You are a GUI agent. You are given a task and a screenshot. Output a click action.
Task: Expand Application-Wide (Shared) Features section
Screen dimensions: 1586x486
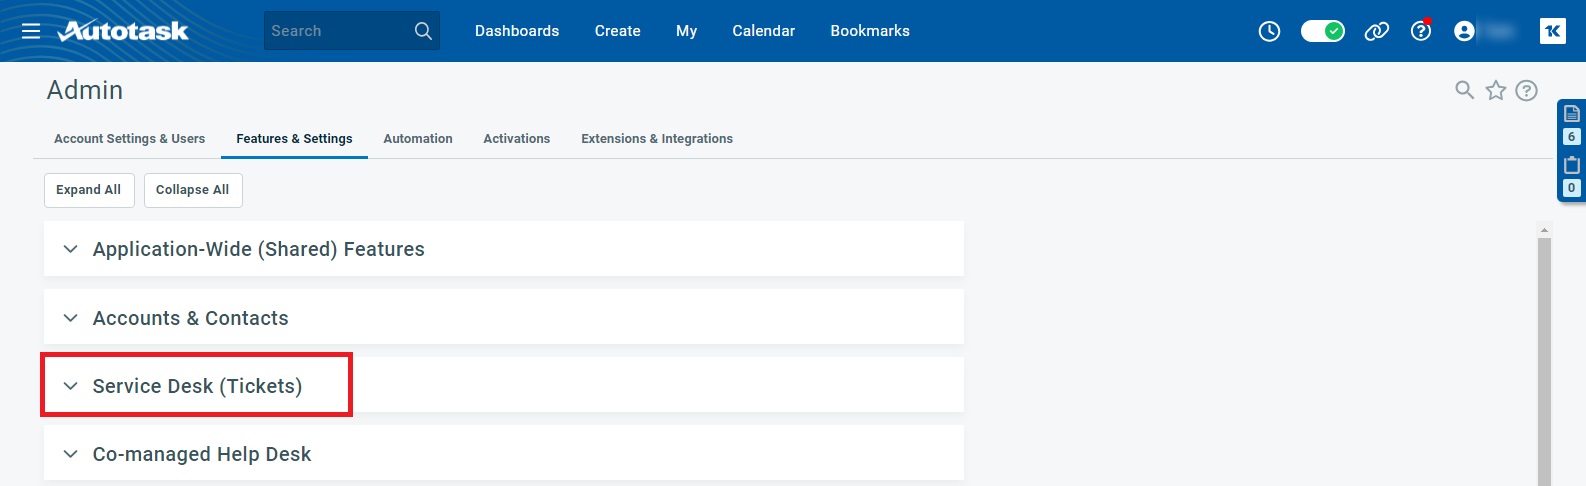tap(258, 249)
